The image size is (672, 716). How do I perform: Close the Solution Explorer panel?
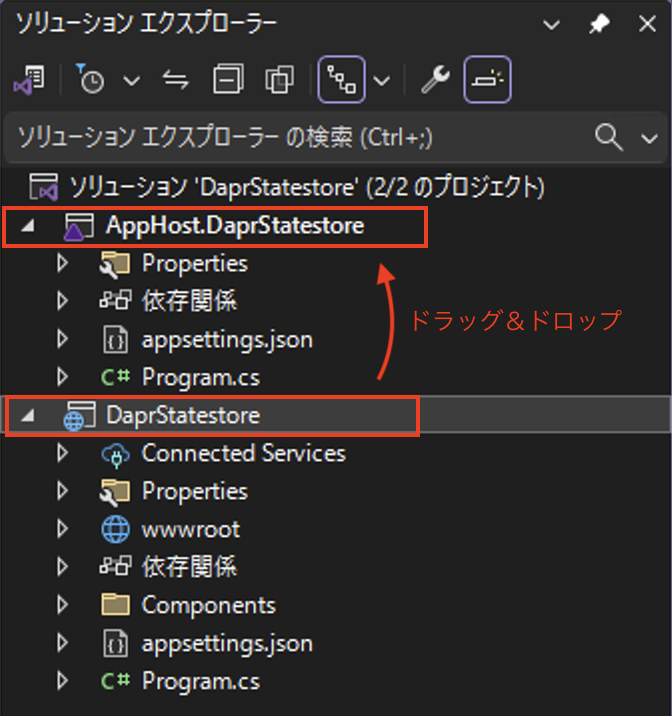tap(647, 24)
